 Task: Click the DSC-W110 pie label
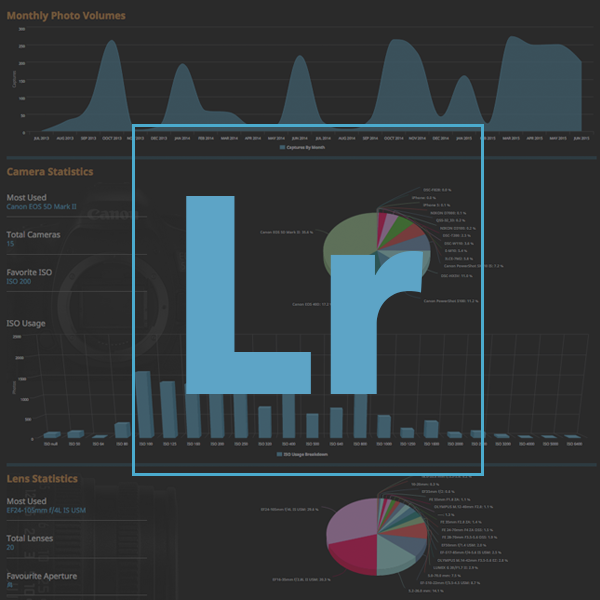pos(459,243)
